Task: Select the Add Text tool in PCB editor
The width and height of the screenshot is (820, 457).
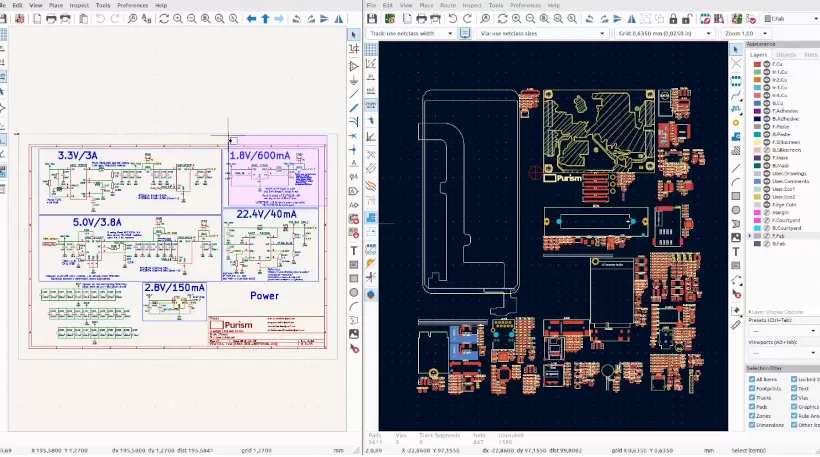Action: point(736,252)
